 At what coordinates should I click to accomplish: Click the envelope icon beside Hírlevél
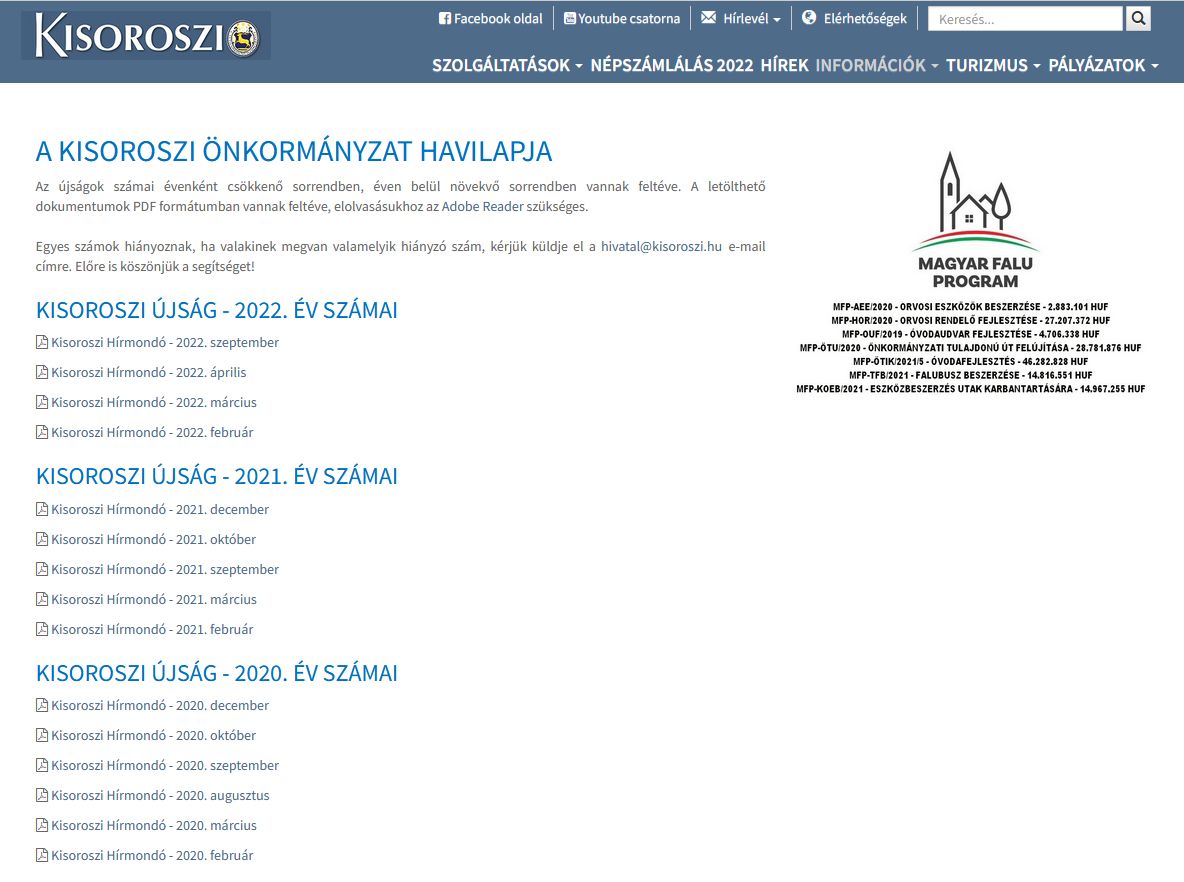pos(708,17)
